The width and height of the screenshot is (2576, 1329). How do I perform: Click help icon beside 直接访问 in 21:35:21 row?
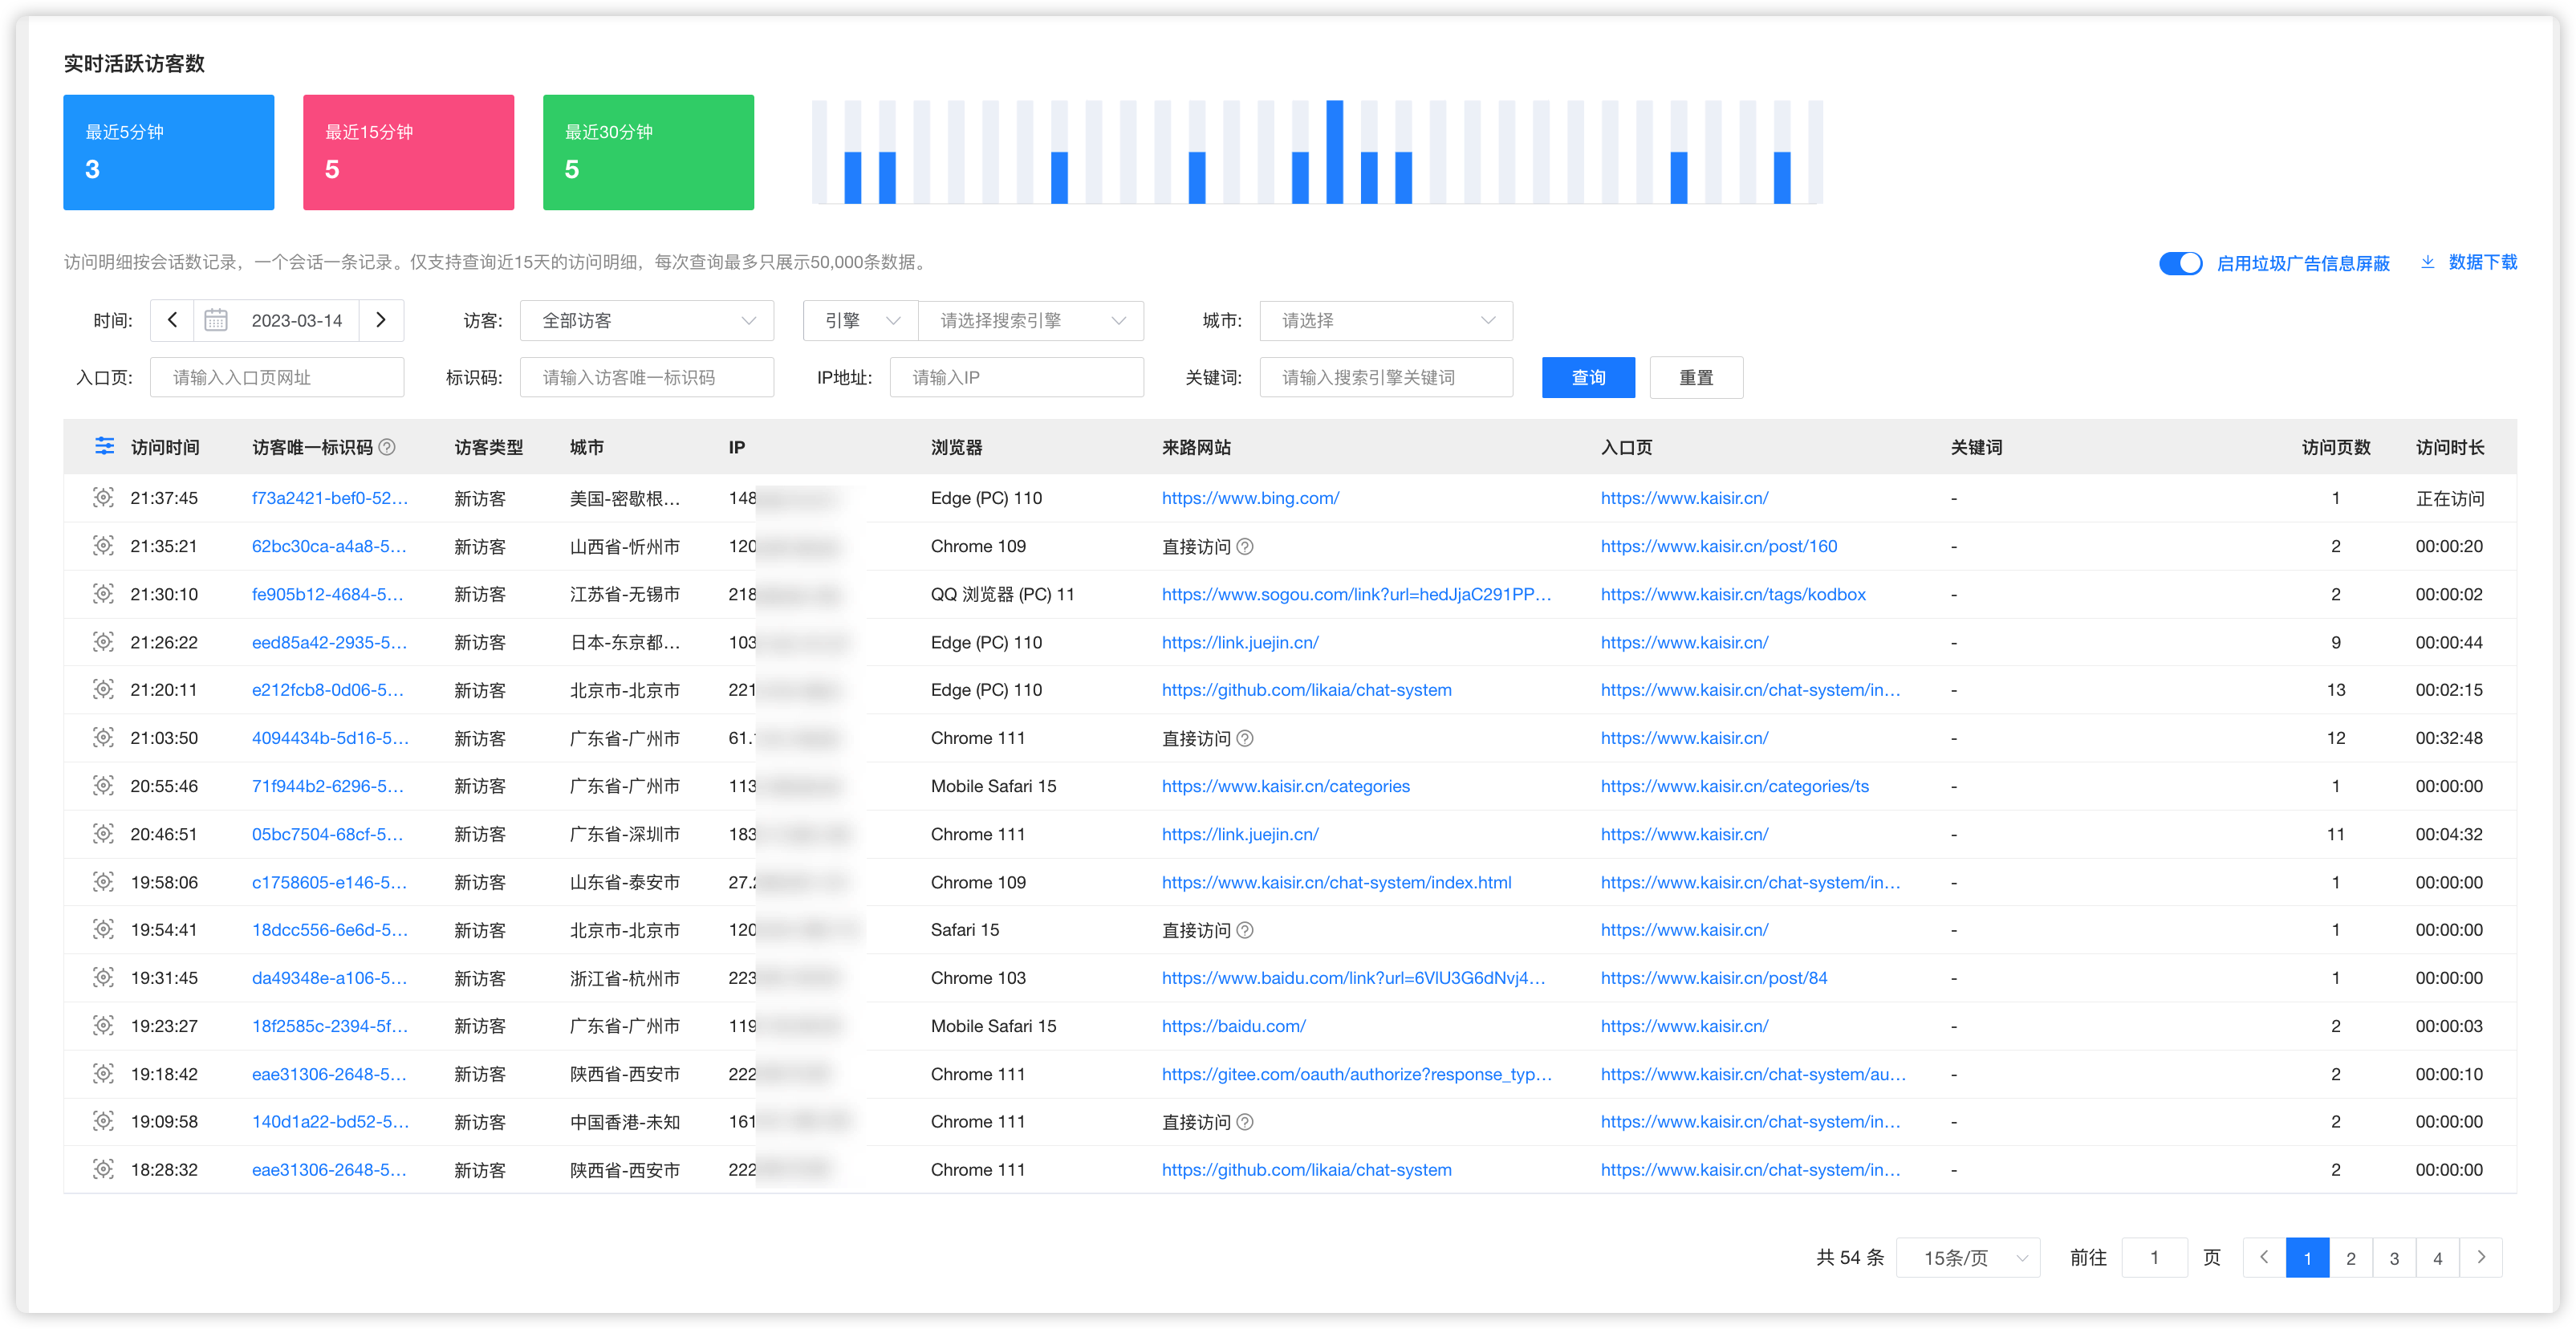[x=1245, y=546]
